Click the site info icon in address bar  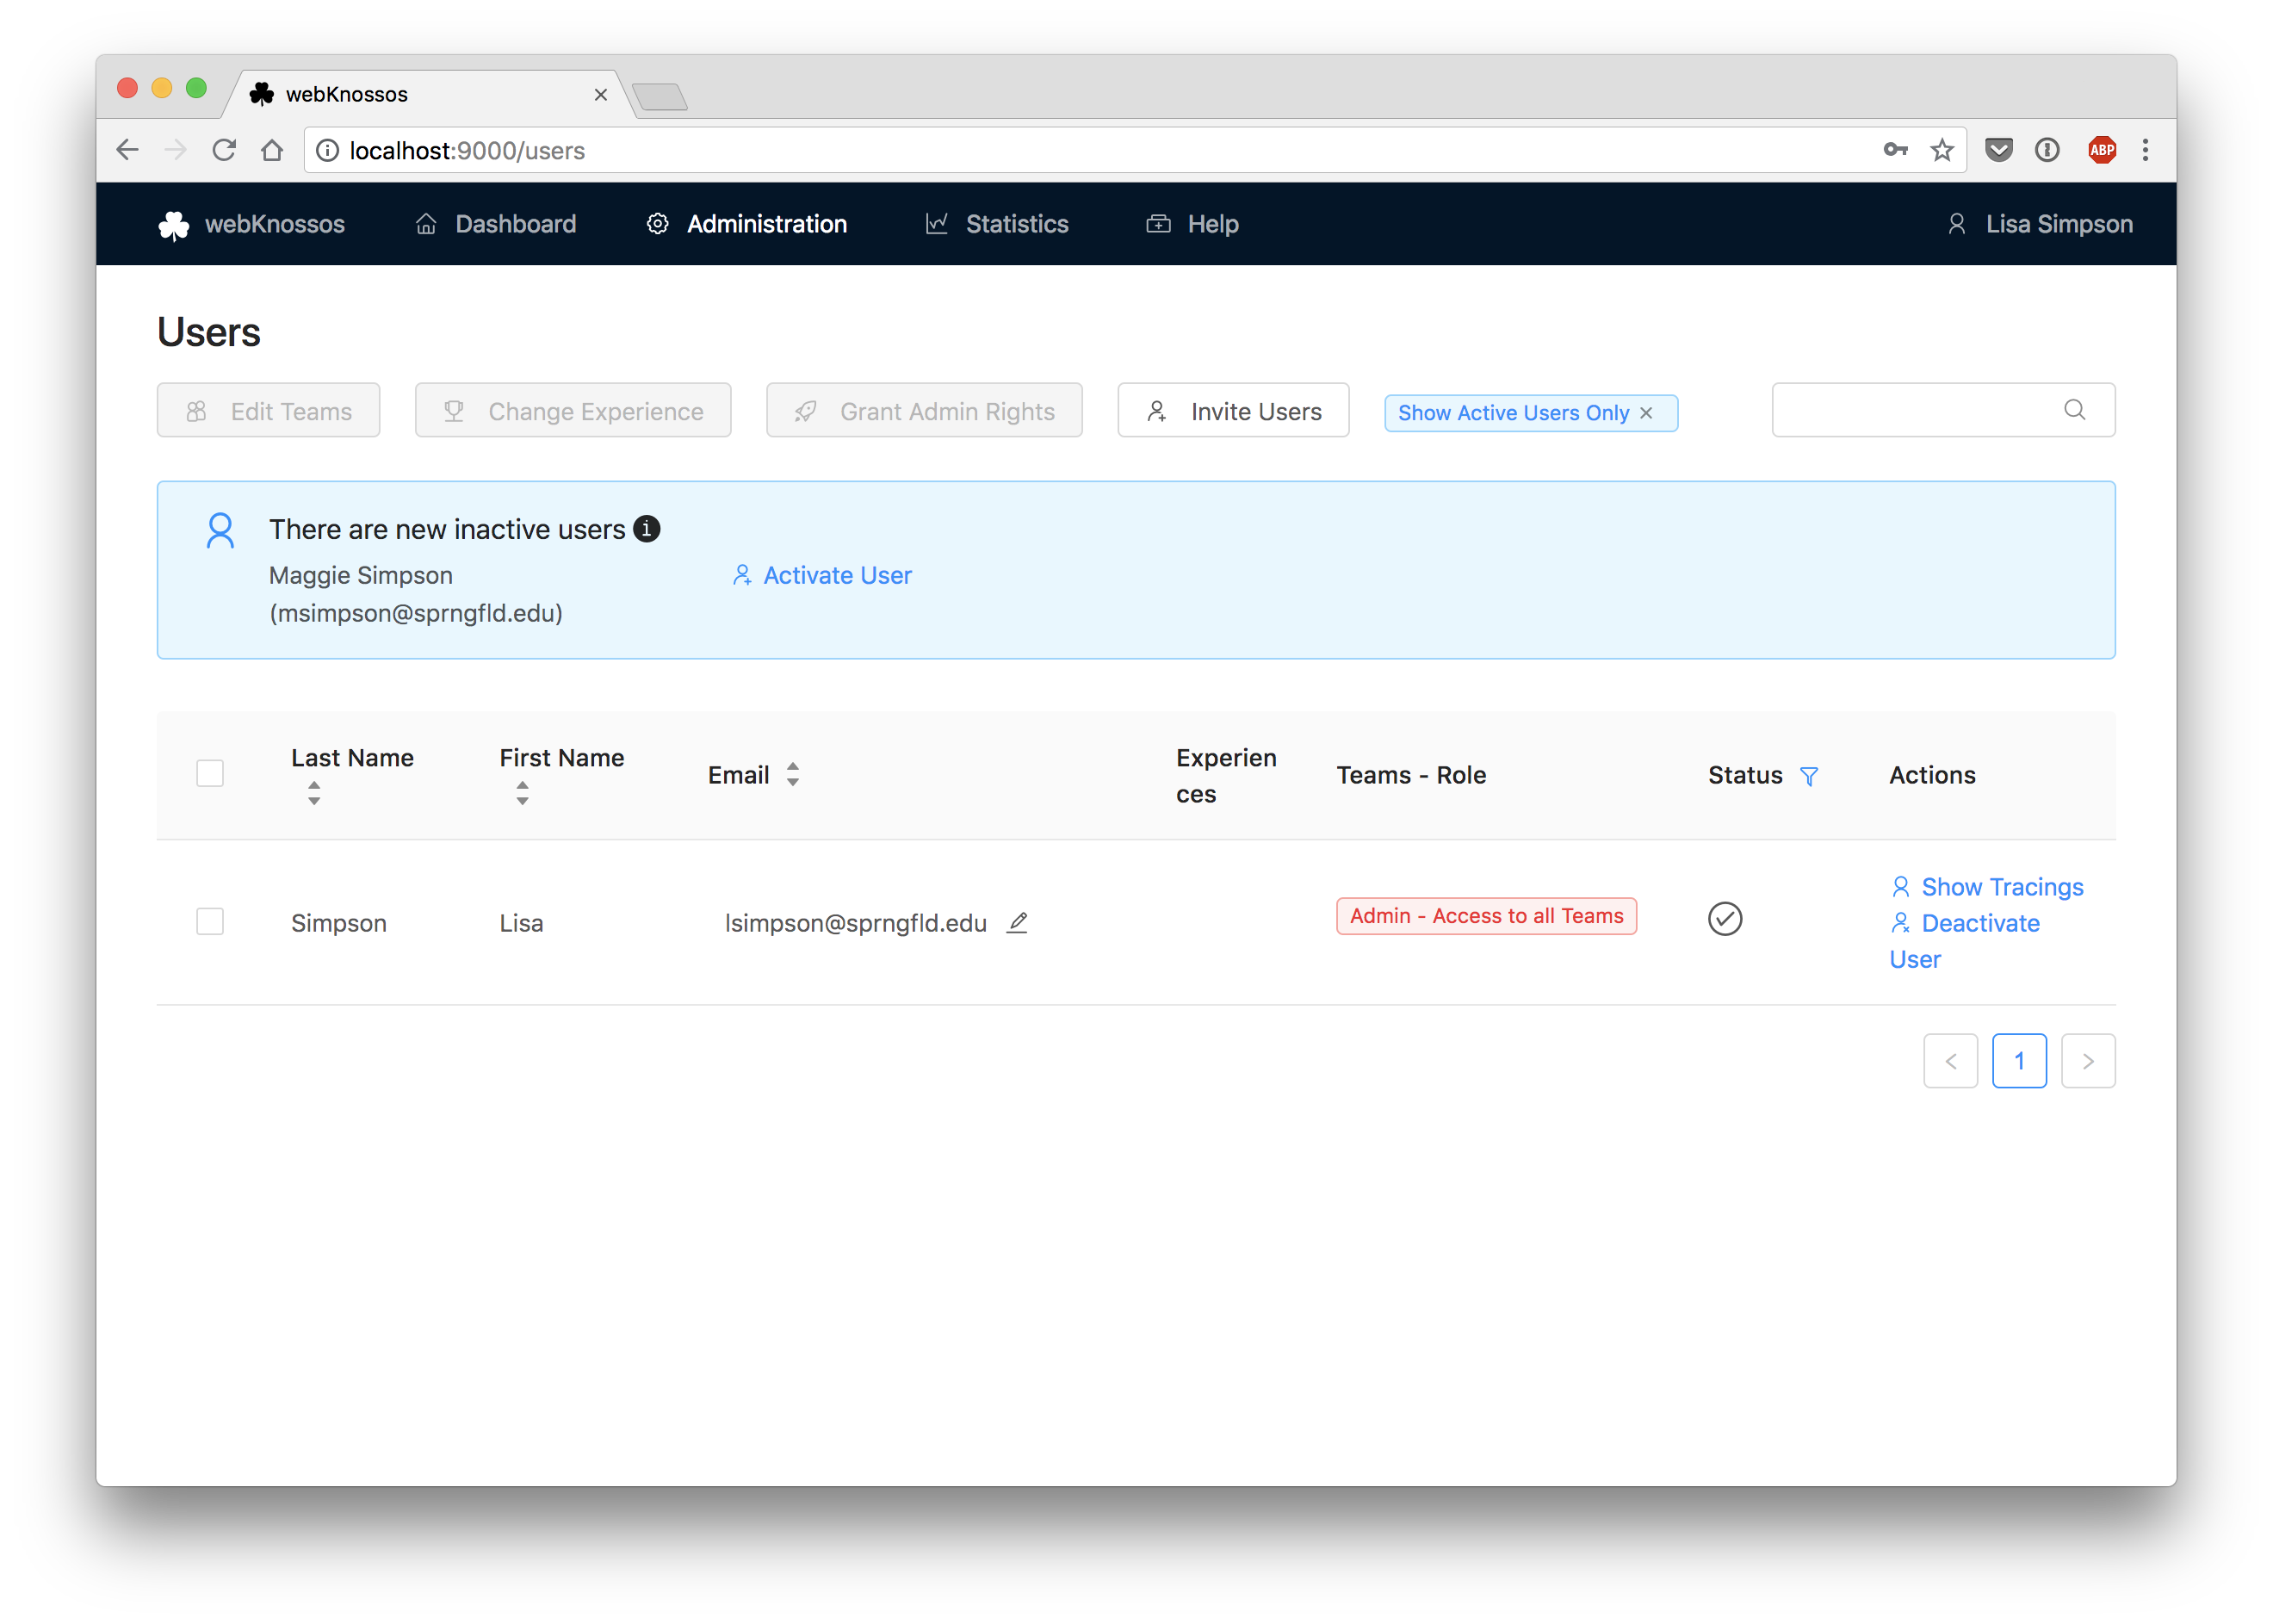point(327,150)
